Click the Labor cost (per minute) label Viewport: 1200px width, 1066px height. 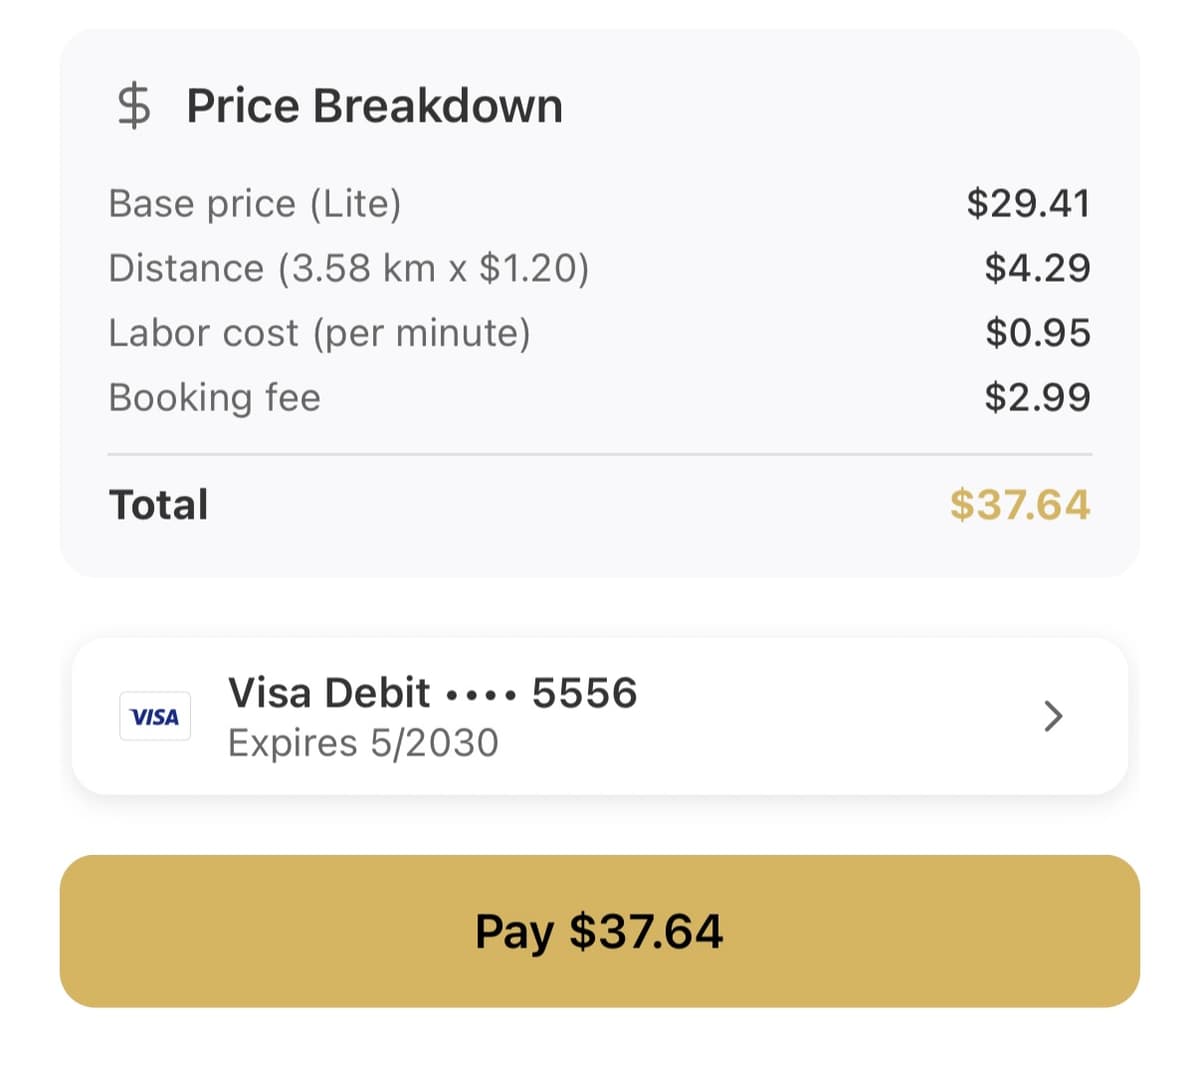[x=320, y=332]
